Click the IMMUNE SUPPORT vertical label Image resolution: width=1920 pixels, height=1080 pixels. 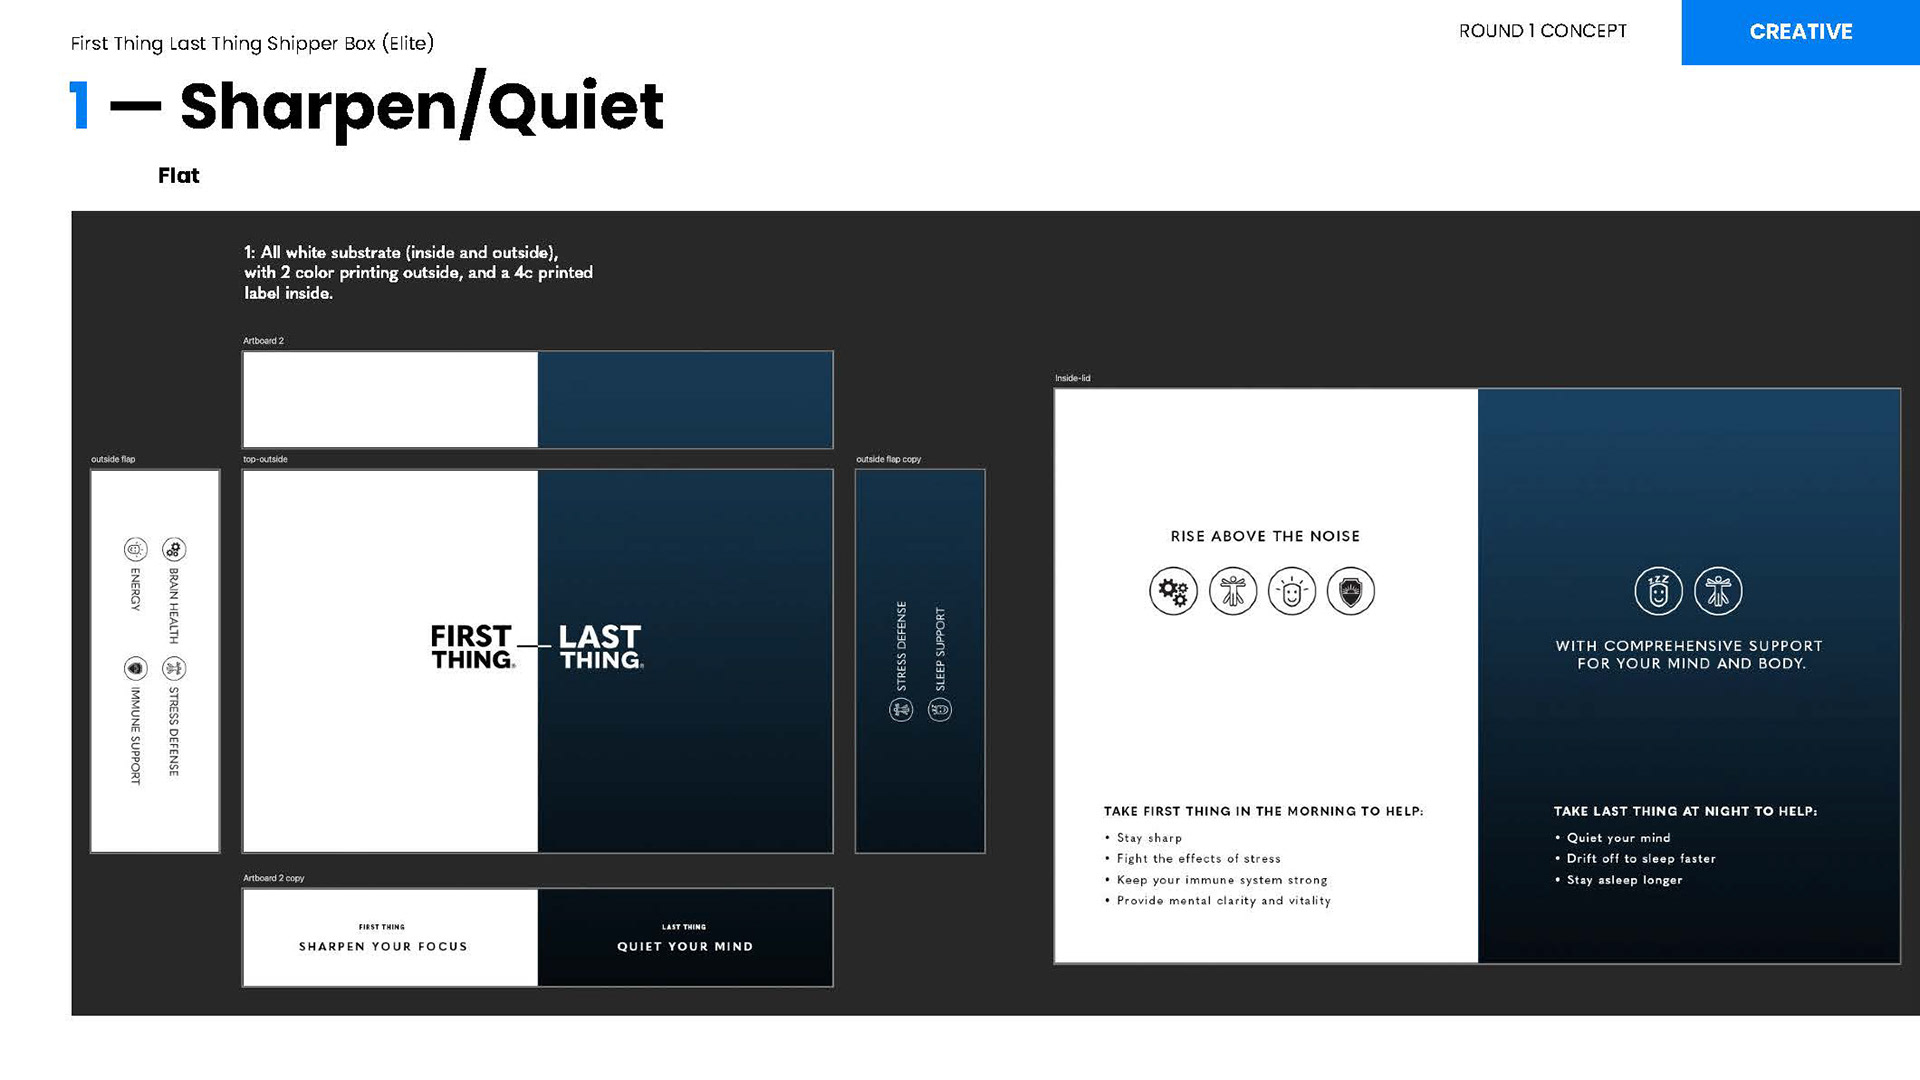tap(135, 735)
